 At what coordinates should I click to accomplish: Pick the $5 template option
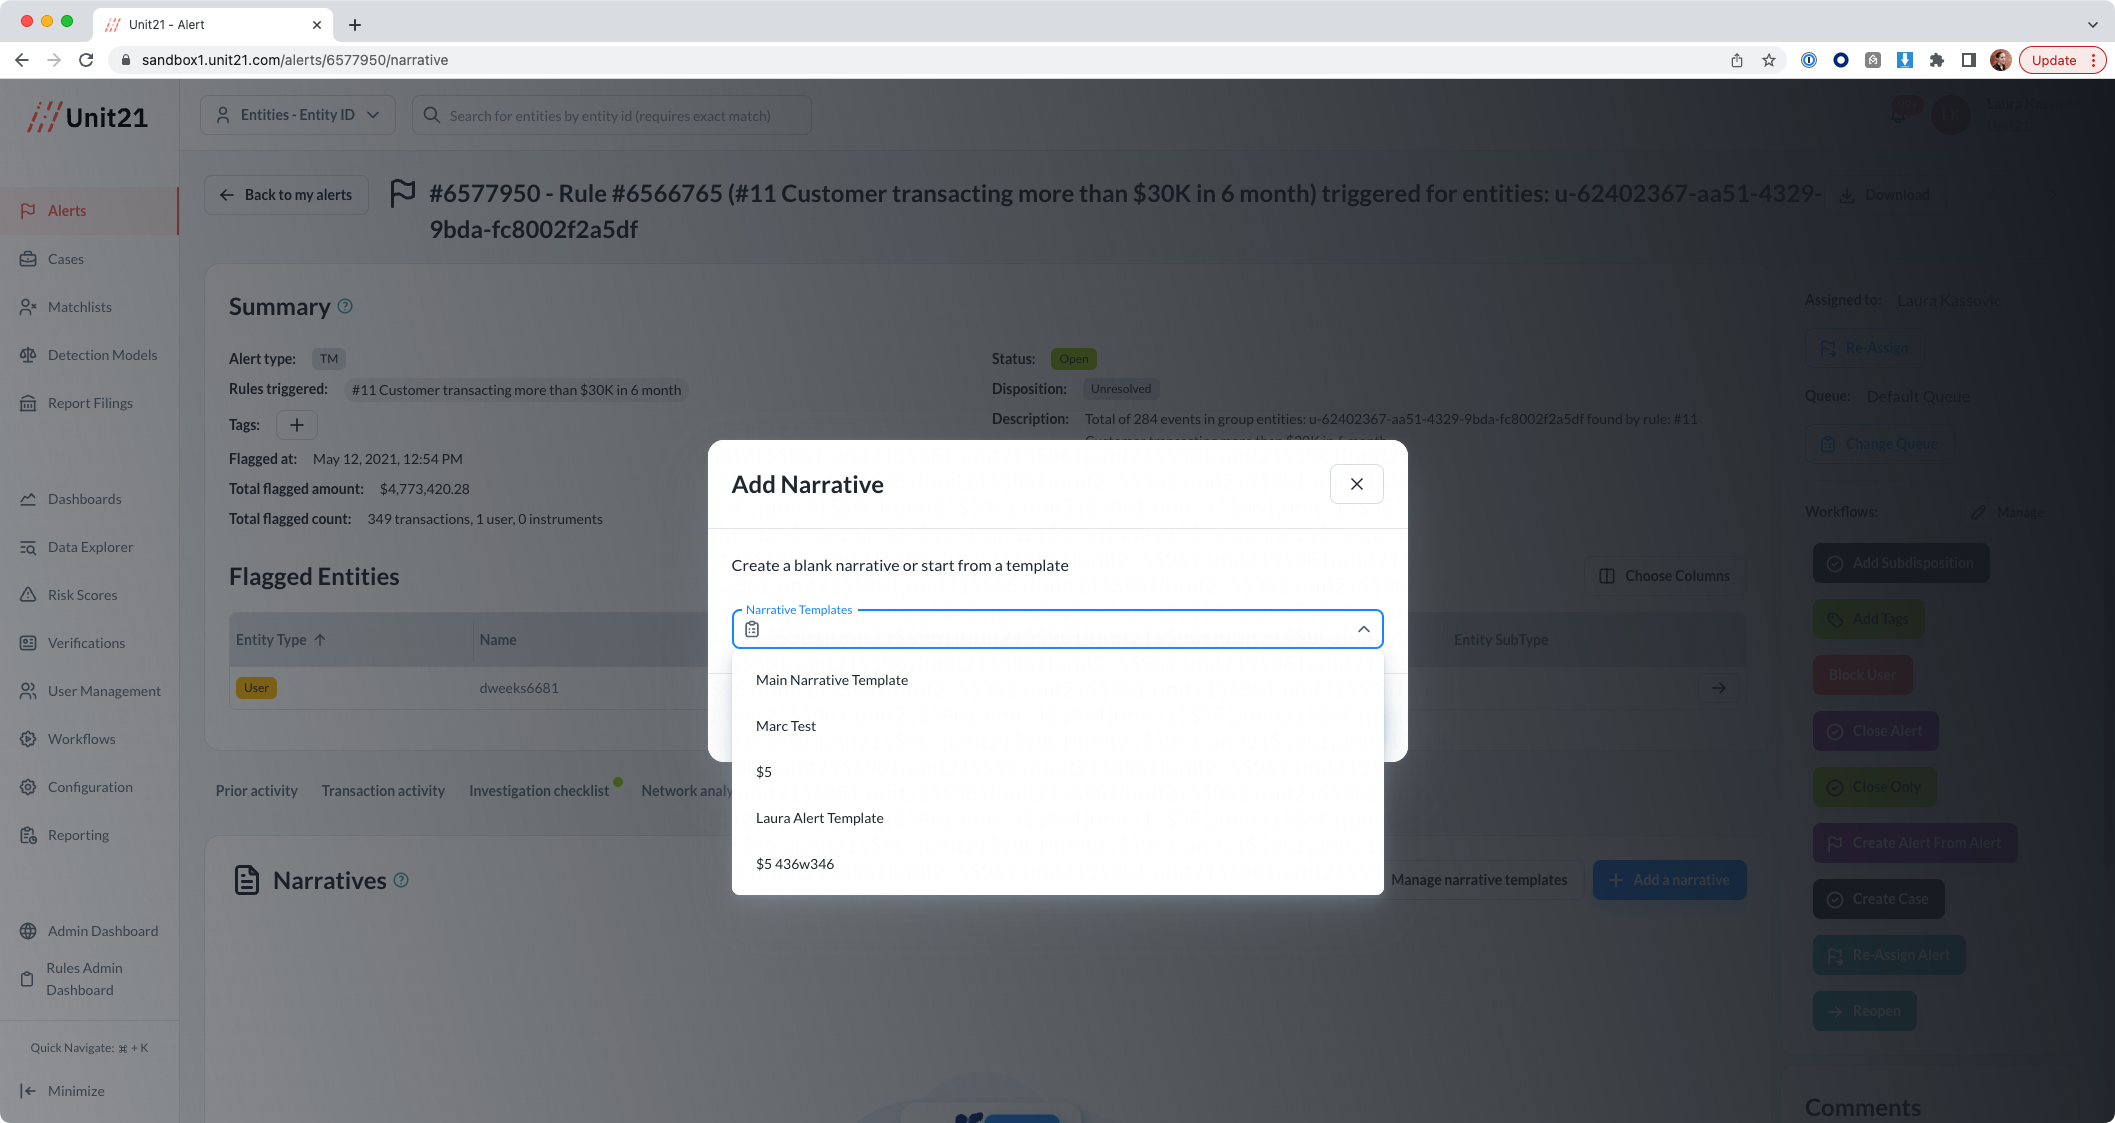[1057, 772]
